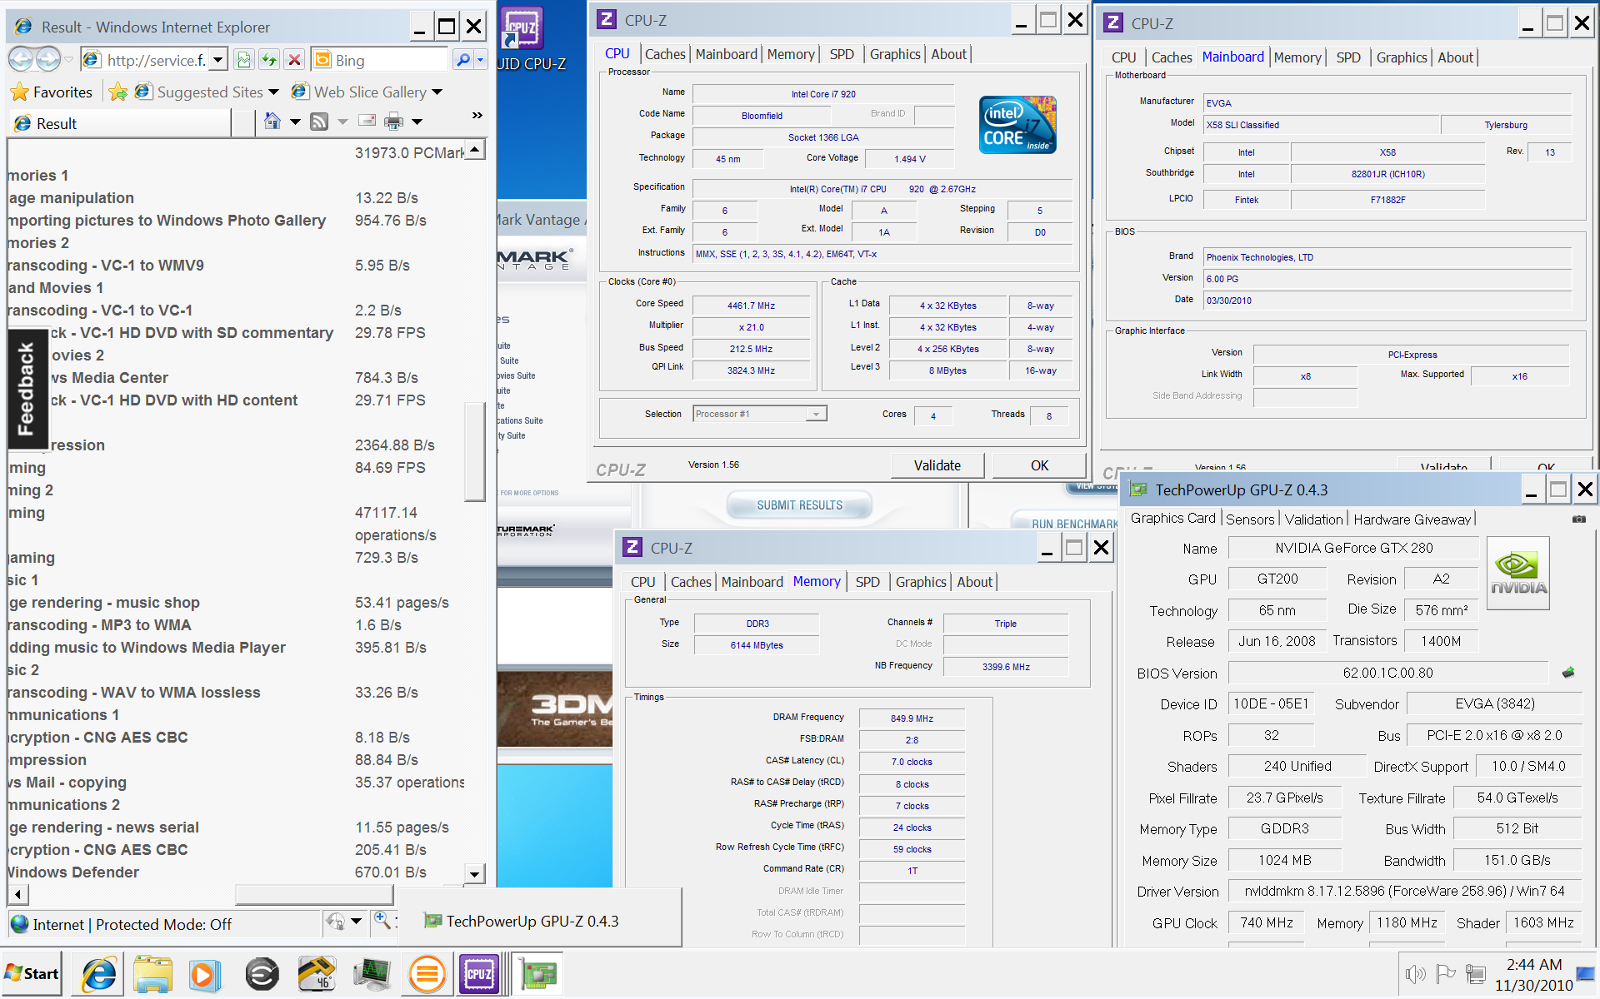Open IE zoom level magnifier
This screenshot has height=999, width=1600.
[382, 921]
